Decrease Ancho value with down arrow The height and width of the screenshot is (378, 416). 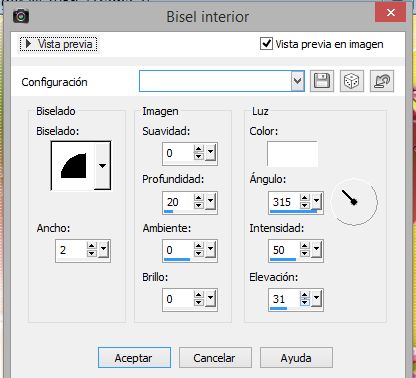tap(92, 254)
